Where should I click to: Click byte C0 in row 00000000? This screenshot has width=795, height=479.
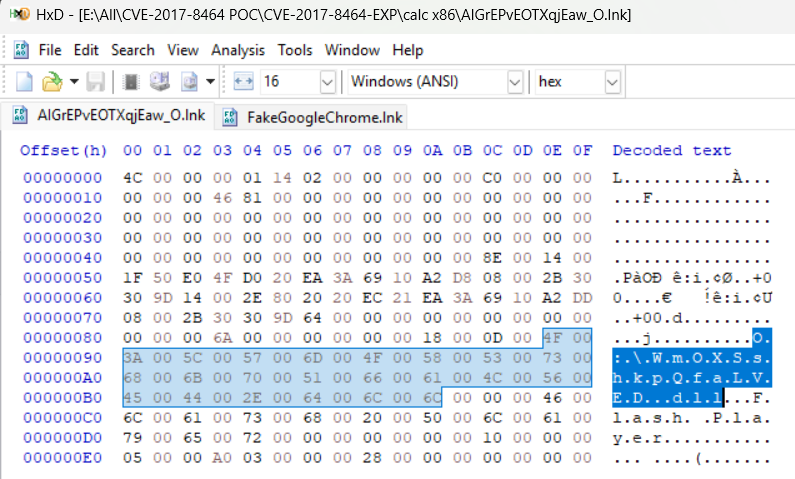(492, 178)
